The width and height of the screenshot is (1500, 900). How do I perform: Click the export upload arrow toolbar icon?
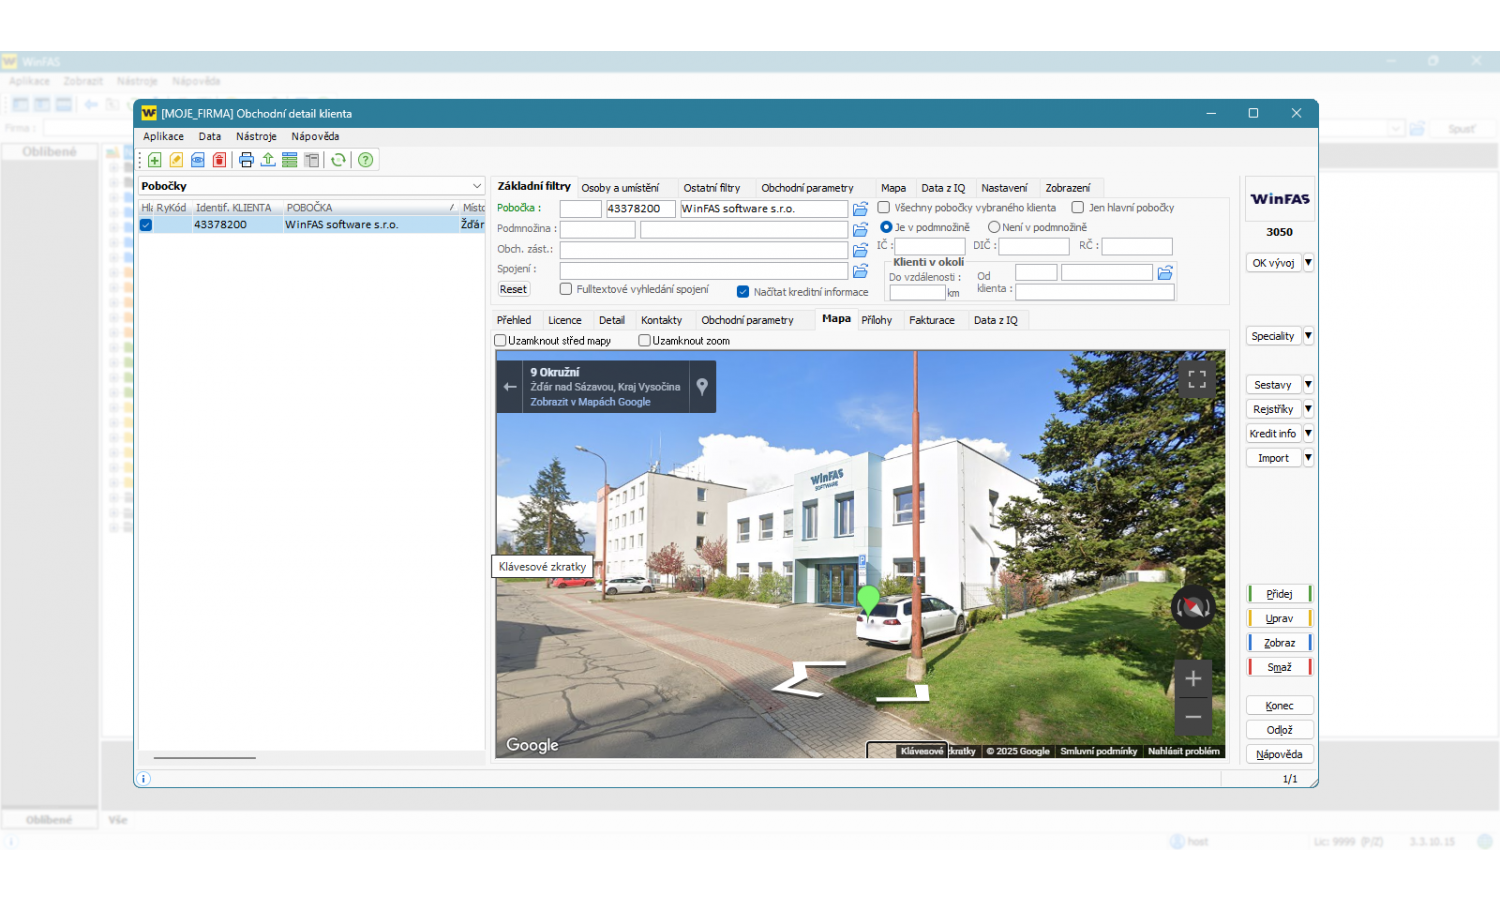coord(268,160)
